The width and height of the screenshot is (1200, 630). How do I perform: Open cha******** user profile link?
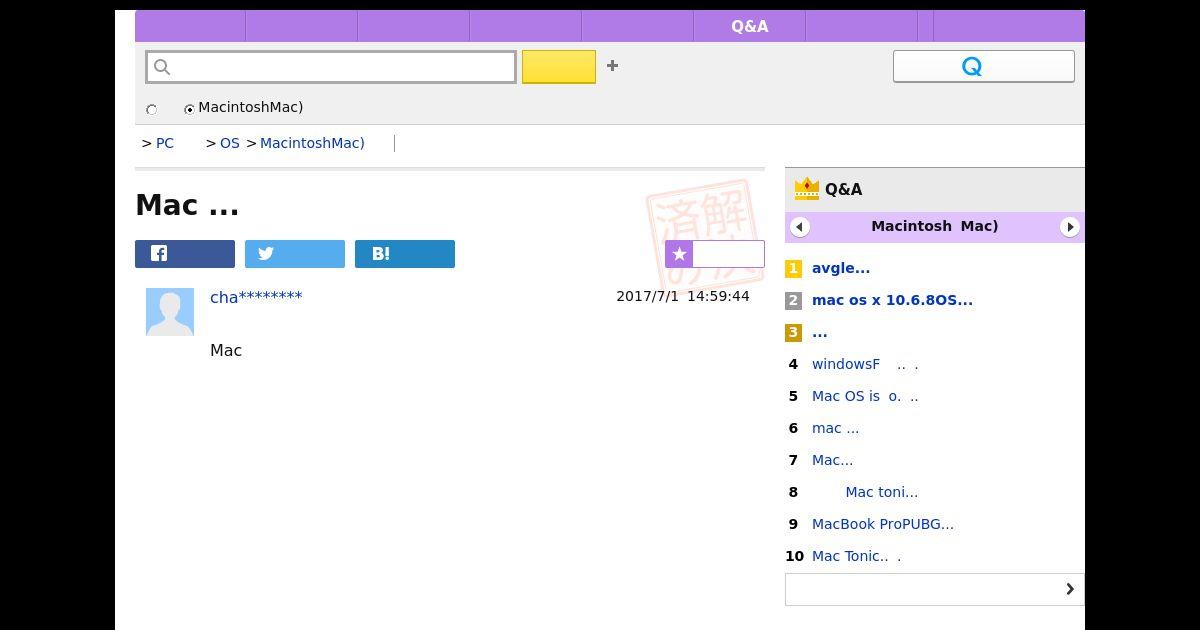(x=256, y=297)
